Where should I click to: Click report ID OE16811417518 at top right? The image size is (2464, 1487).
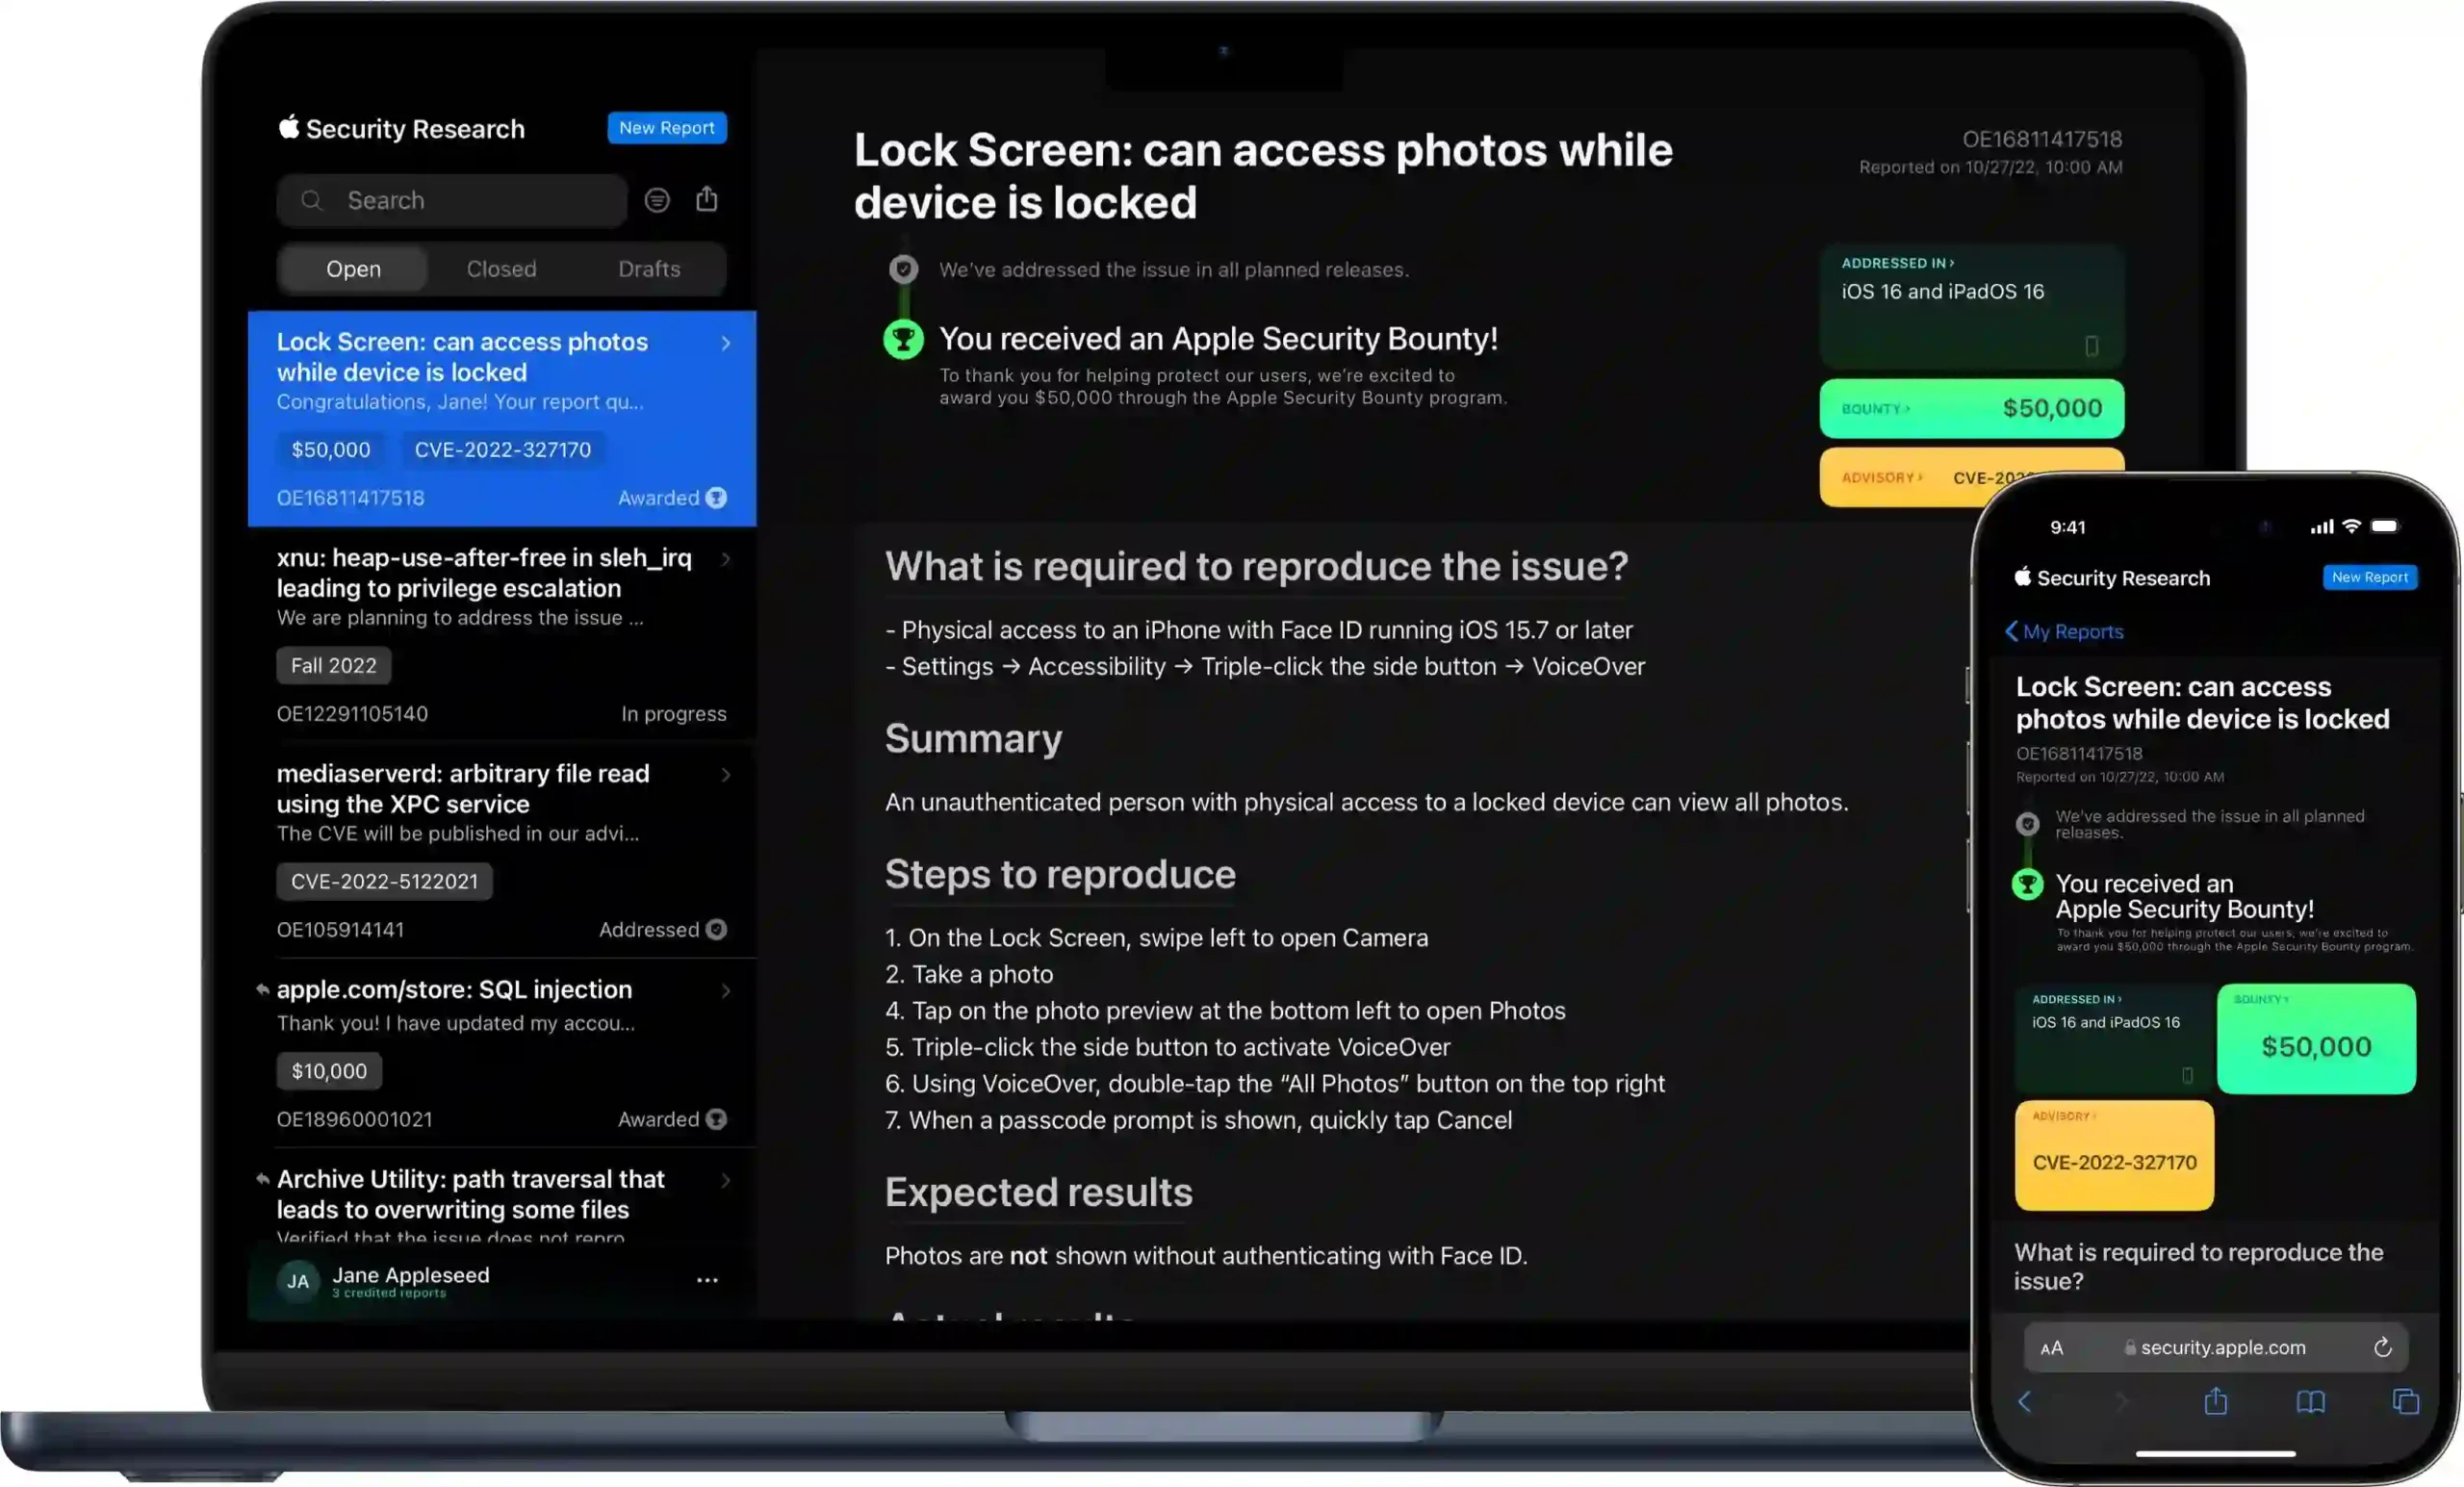(x=2041, y=139)
